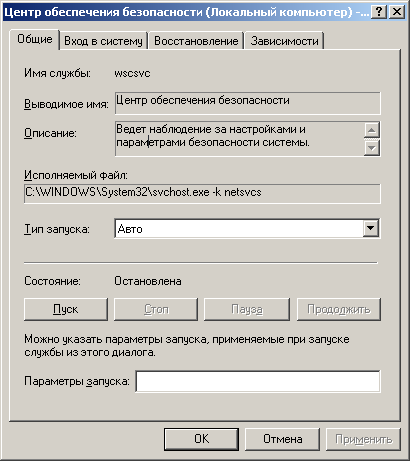Click the Авто startup type combo box
The width and height of the screenshot is (410, 461).
point(247,229)
